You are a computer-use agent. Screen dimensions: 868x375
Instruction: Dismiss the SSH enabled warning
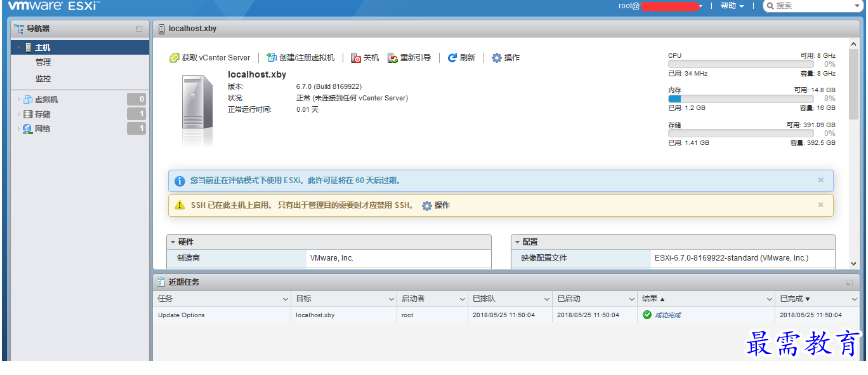pyautogui.click(x=820, y=204)
